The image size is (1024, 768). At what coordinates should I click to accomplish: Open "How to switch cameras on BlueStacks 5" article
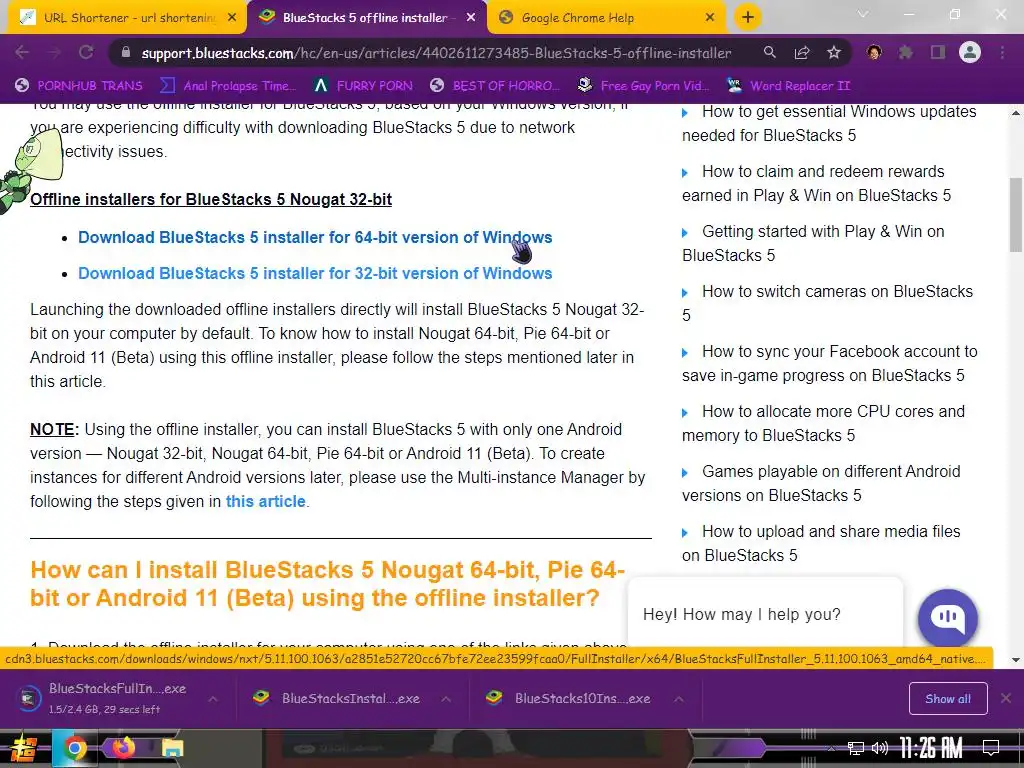pyautogui.click(x=827, y=304)
